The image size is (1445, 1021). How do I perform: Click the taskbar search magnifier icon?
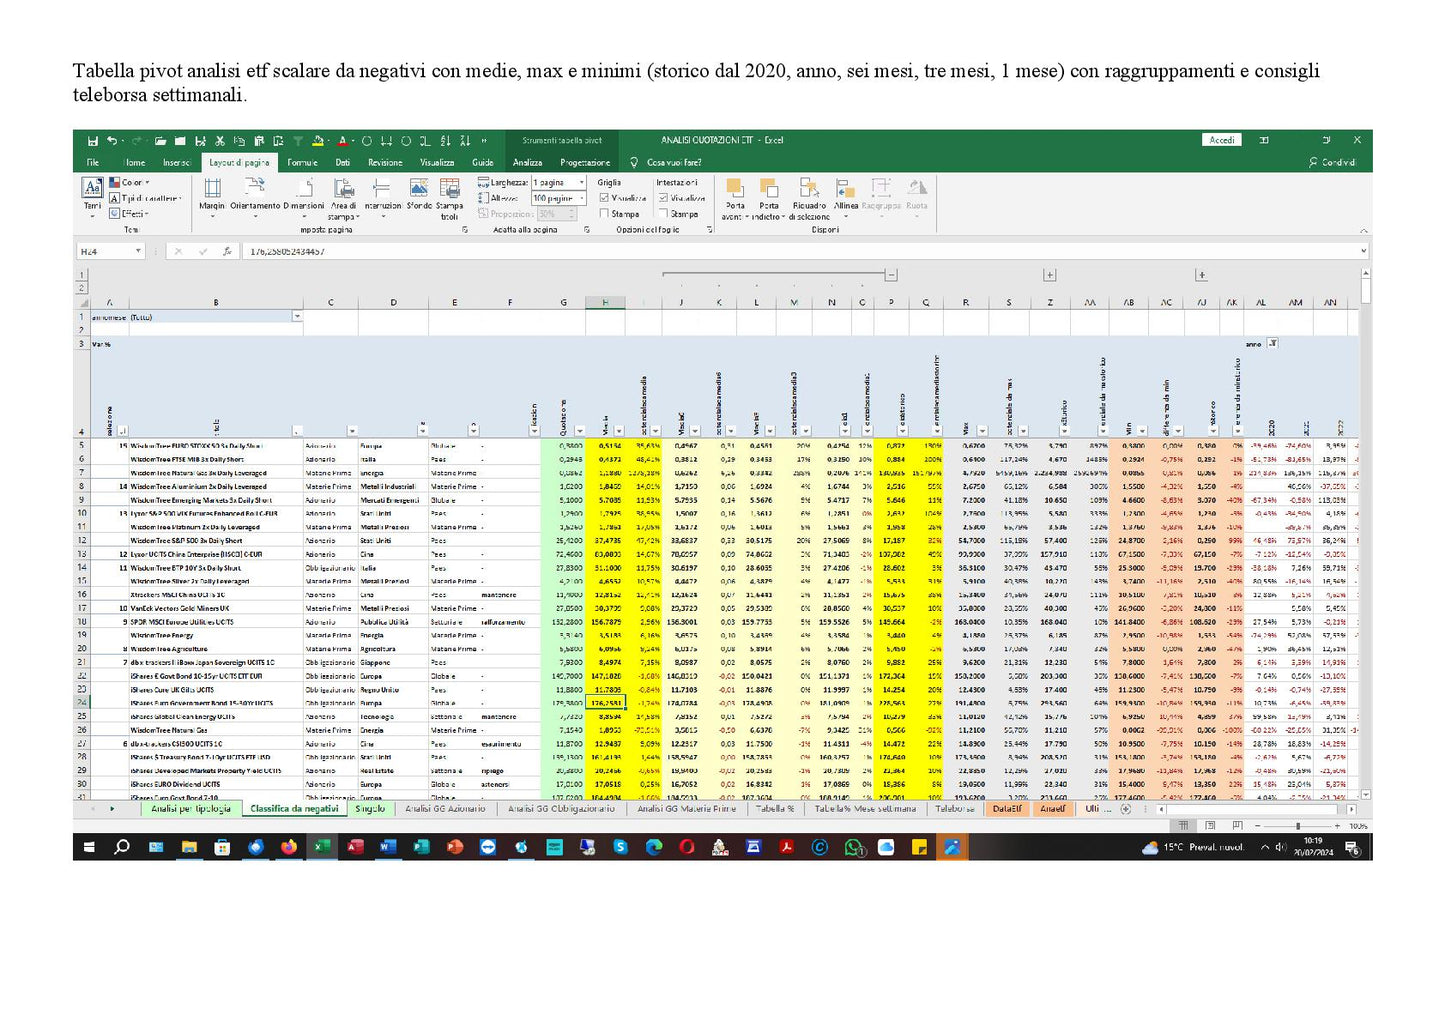[x=122, y=847]
